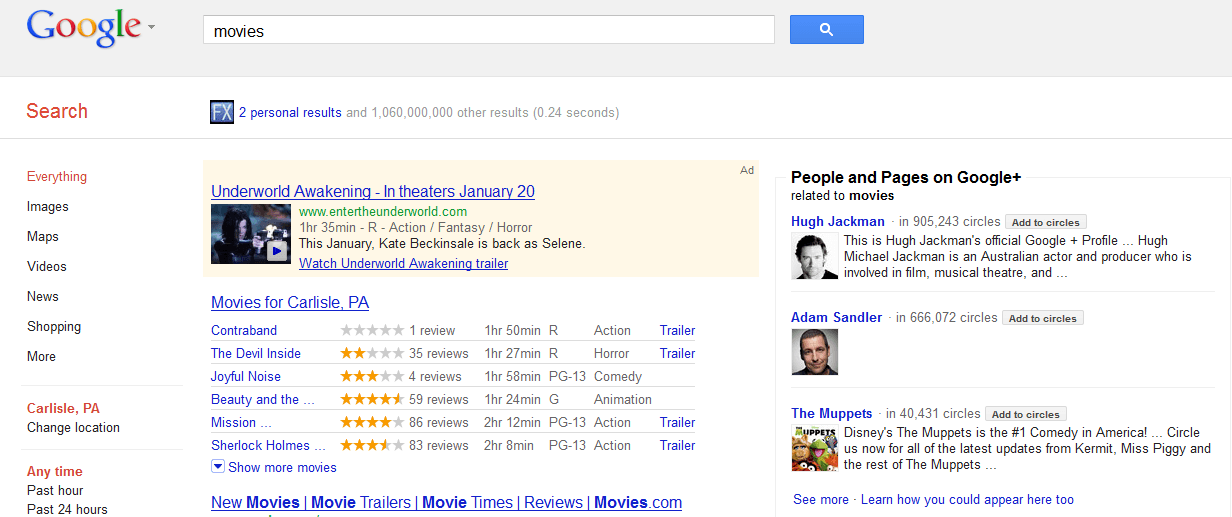Add Adam Sandler to circles
The height and width of the screenshot is (517, 1232).
1043,319
